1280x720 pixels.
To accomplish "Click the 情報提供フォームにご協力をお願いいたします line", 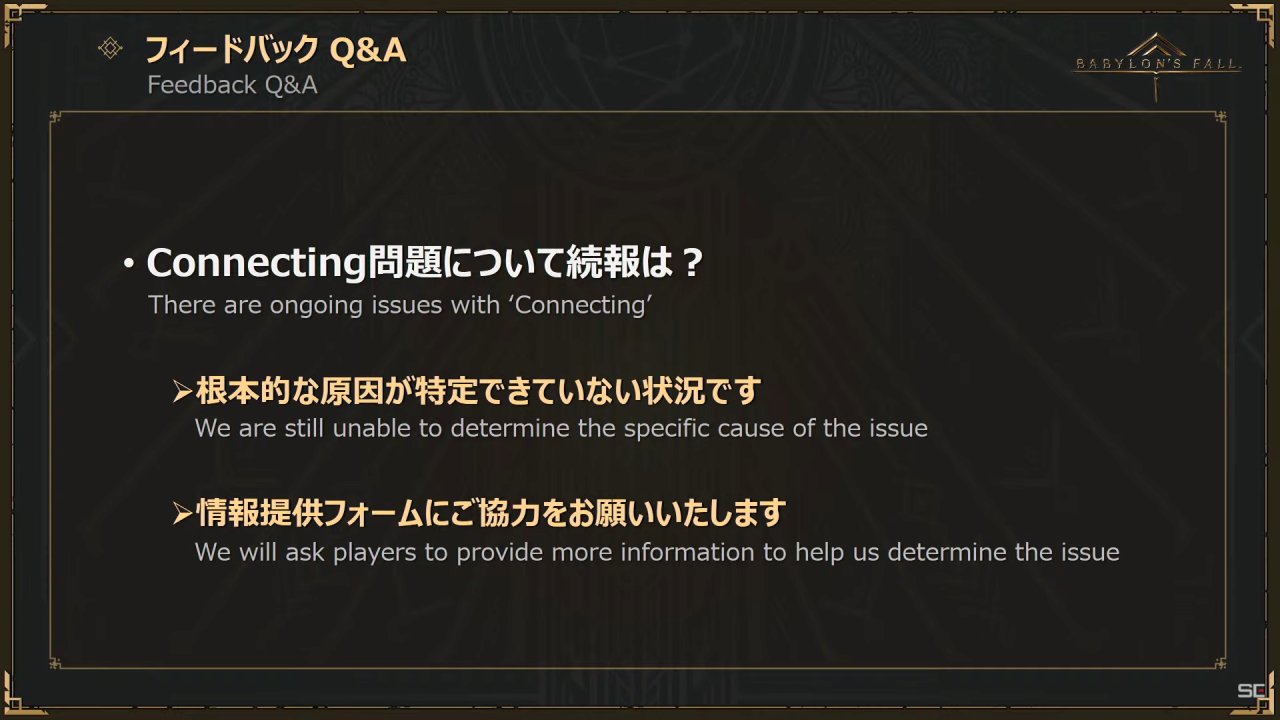I will [x=490, y=514].
